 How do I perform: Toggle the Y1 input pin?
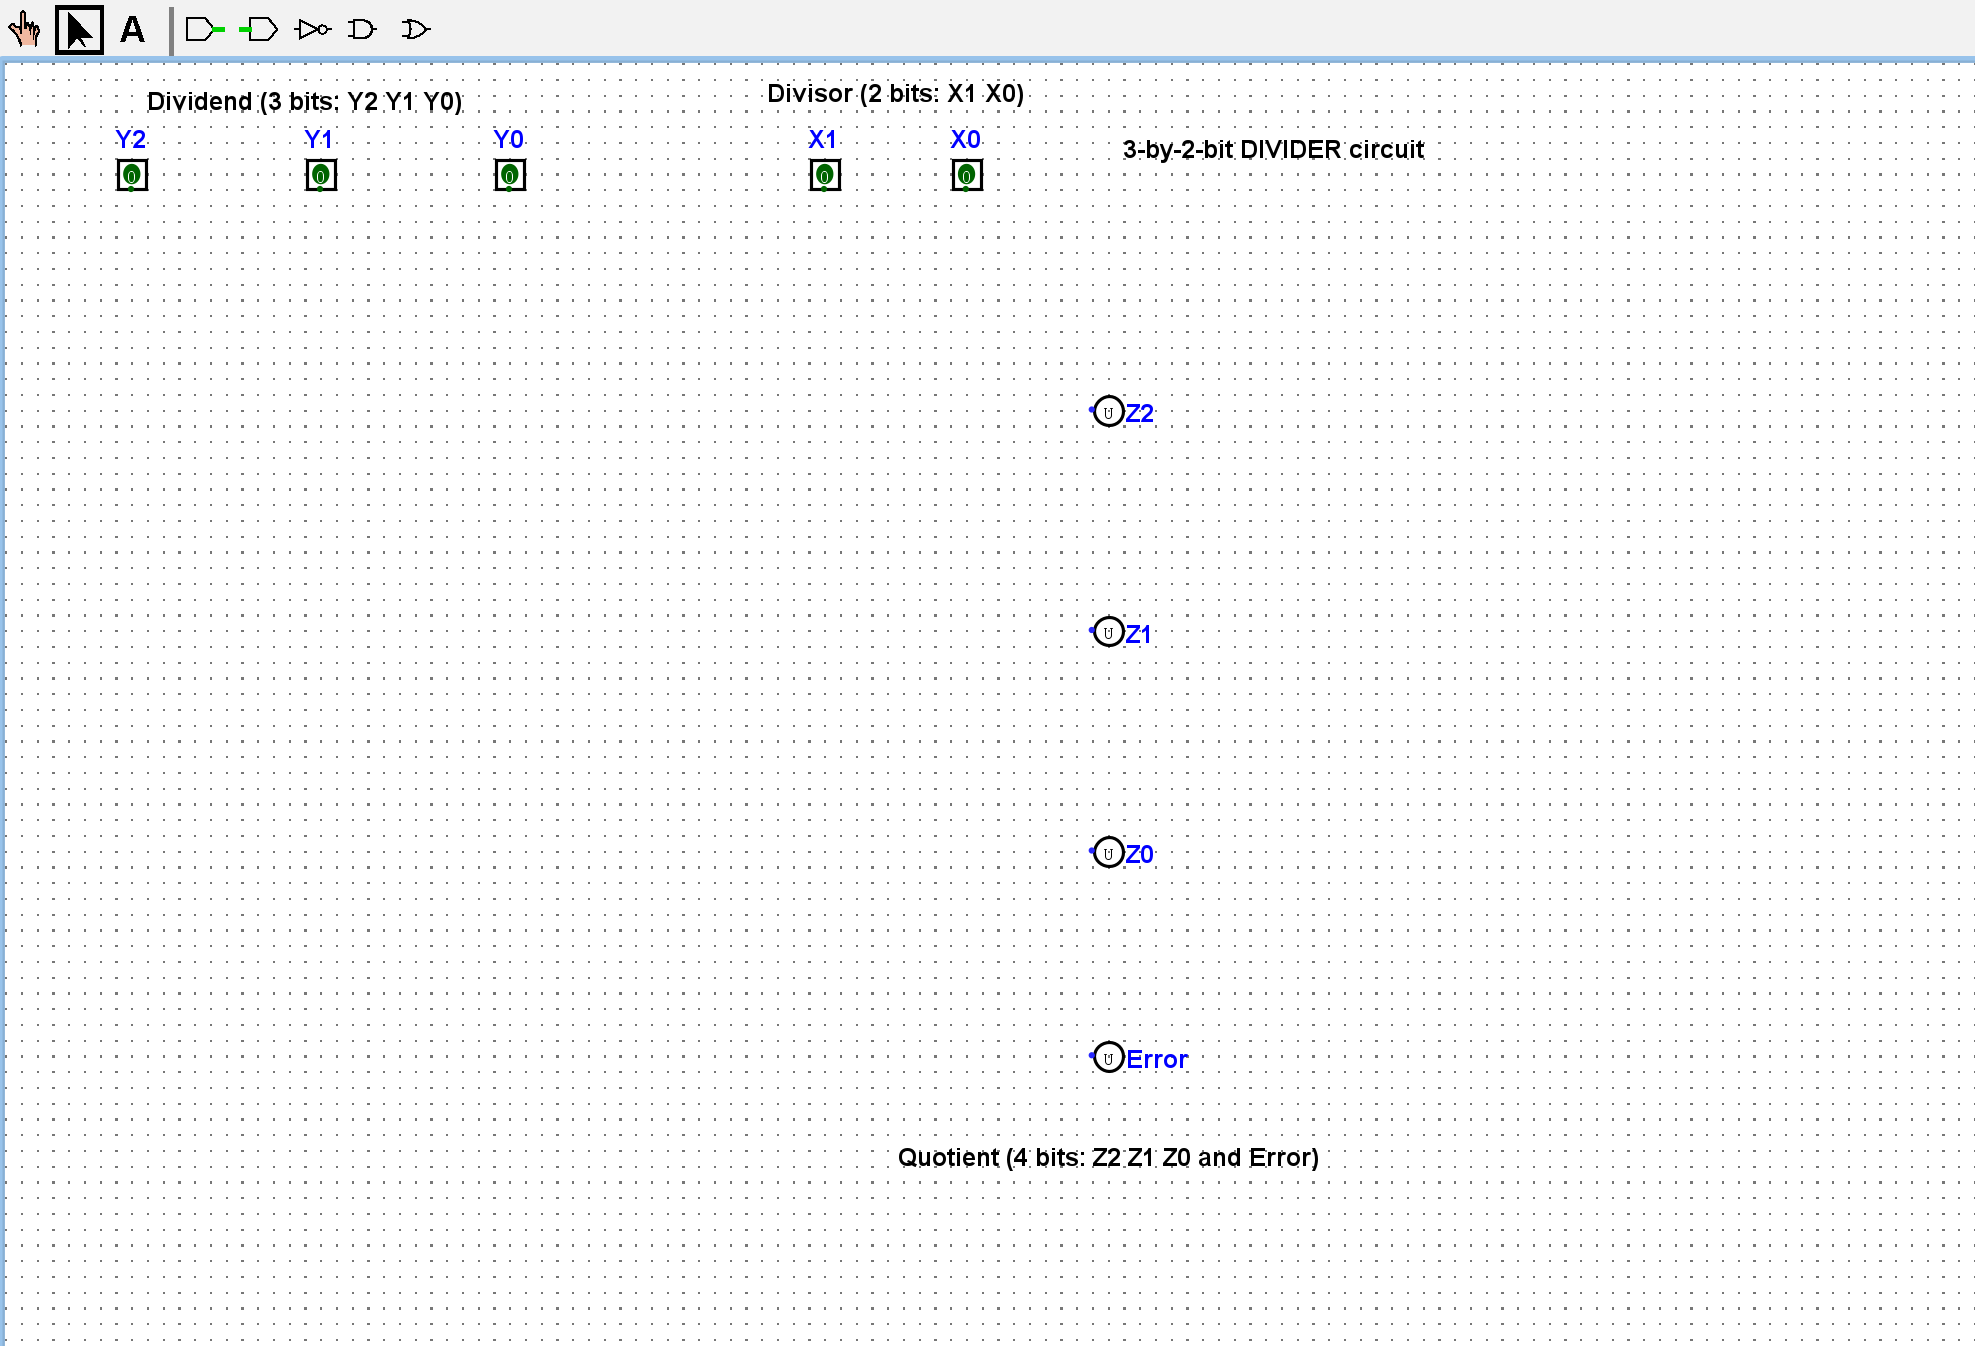[x=321, y=176]
